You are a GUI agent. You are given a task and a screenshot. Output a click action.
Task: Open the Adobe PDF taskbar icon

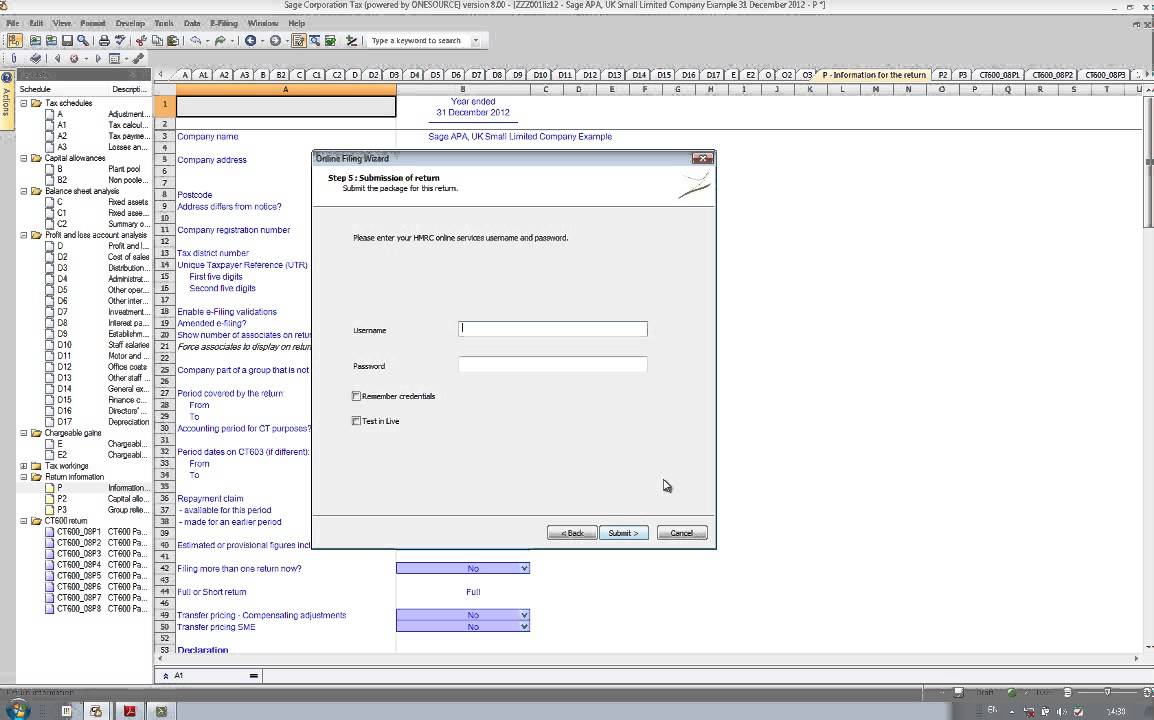click(x=130, y=710)
